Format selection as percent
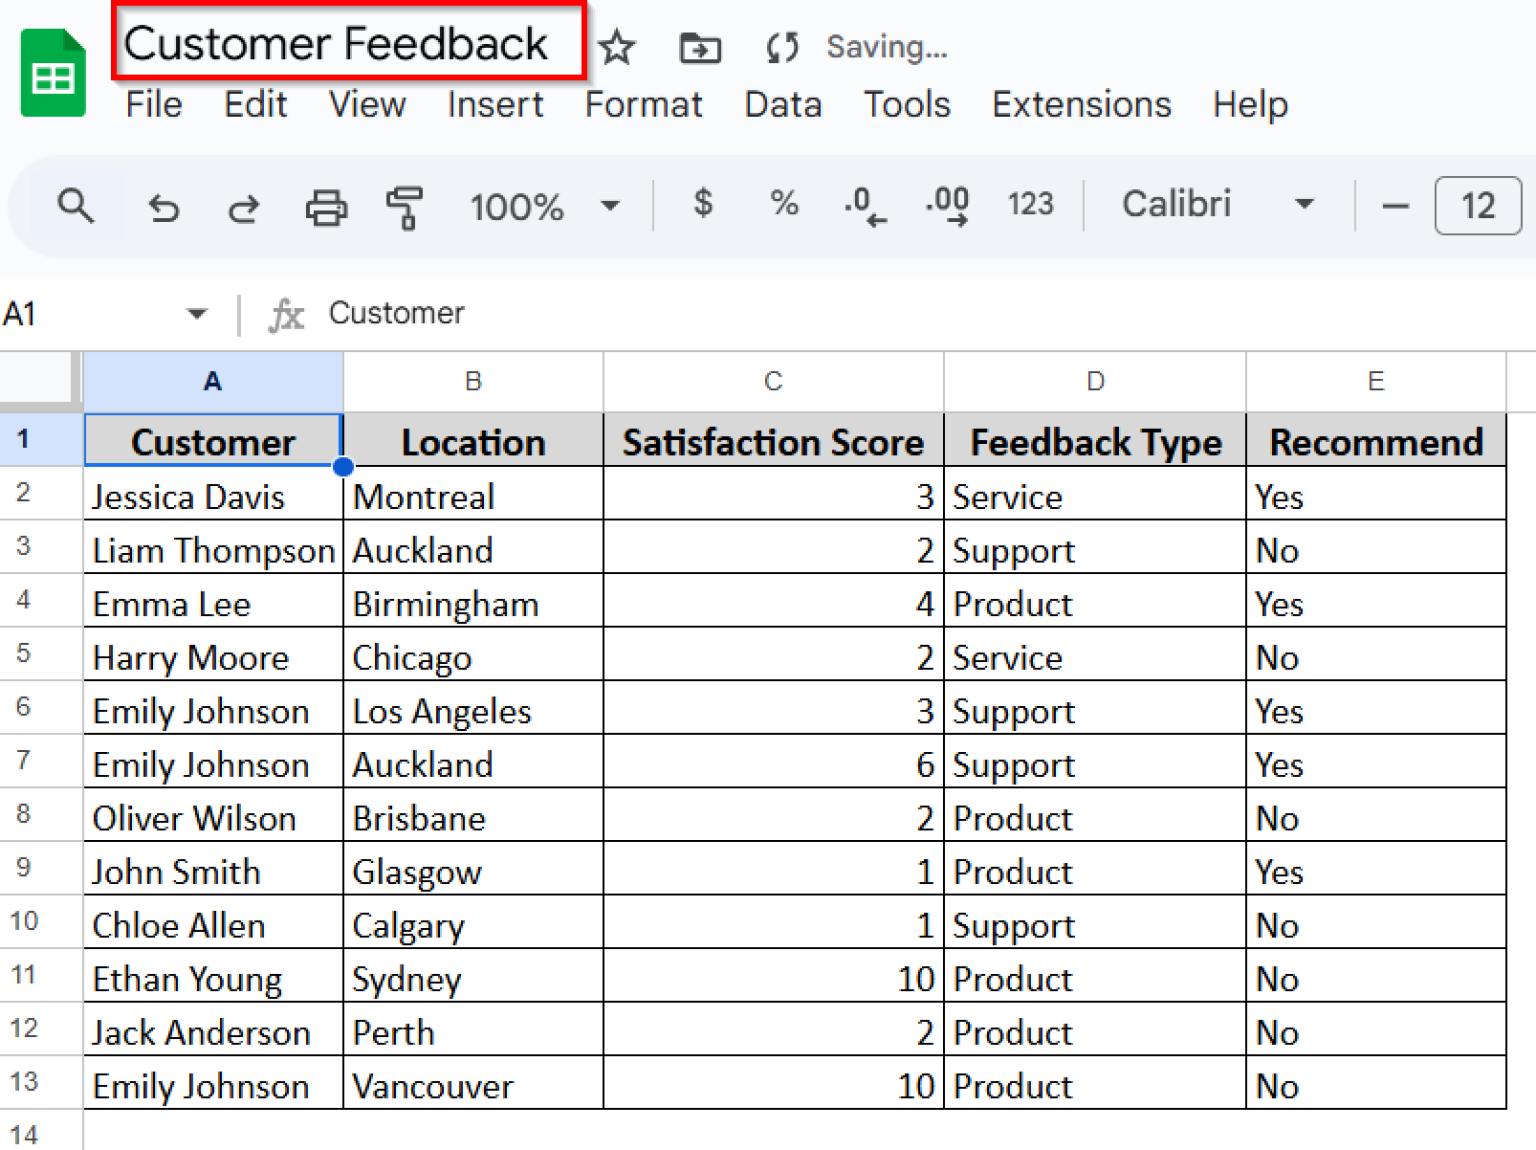Viewport: 1536px width, 1150px height. coord(784,205)
